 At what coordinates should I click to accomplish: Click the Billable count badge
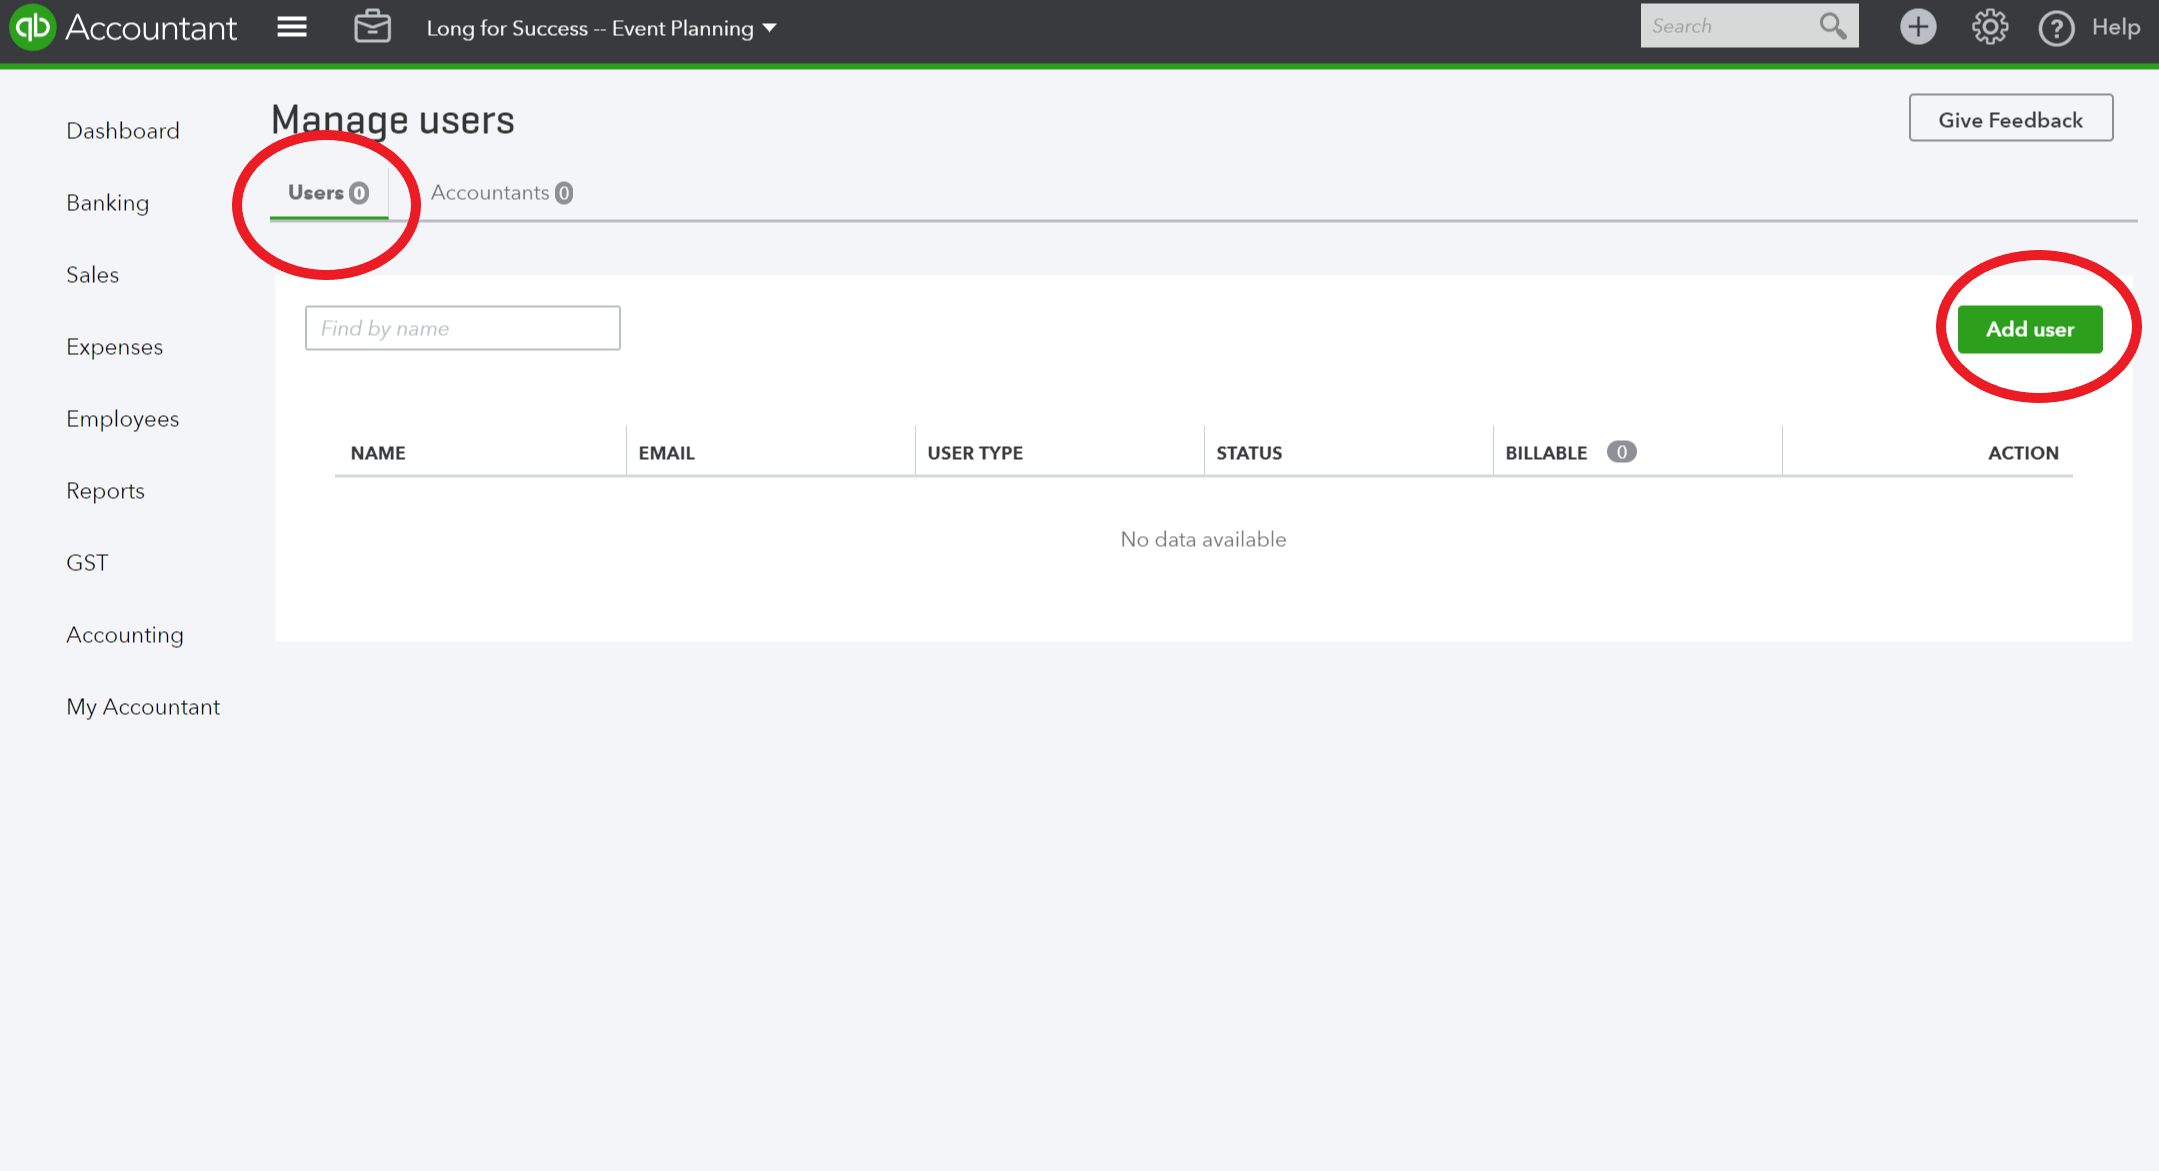pyautogui.click(x=1621, y=452)
